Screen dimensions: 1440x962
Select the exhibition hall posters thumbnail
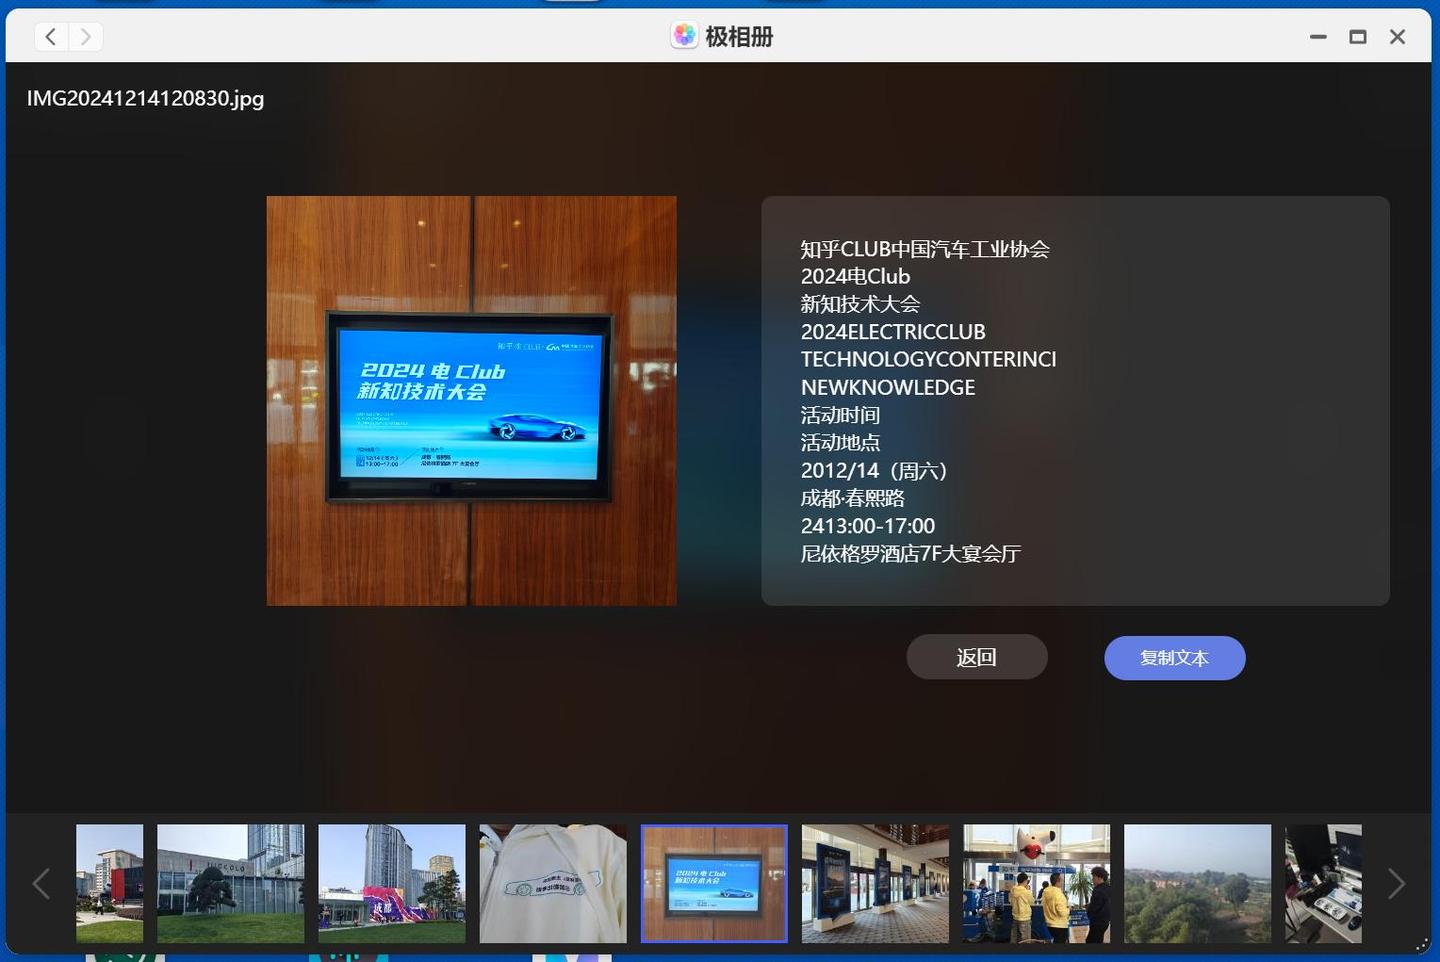874,883
